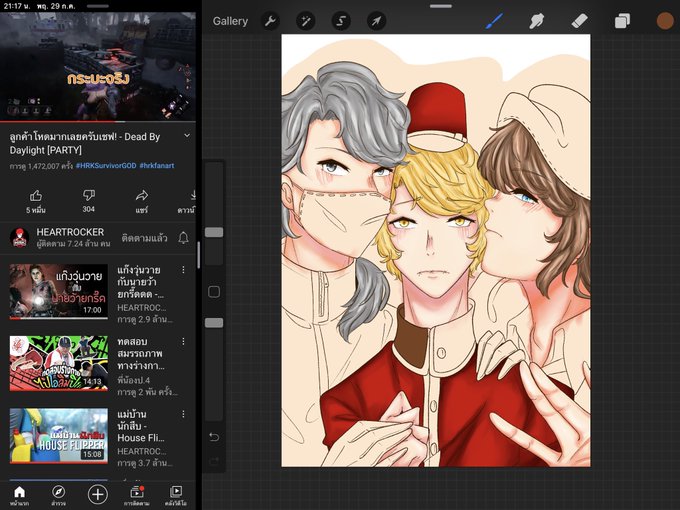Open options for the 14:13 video

[x=183, y=342]
